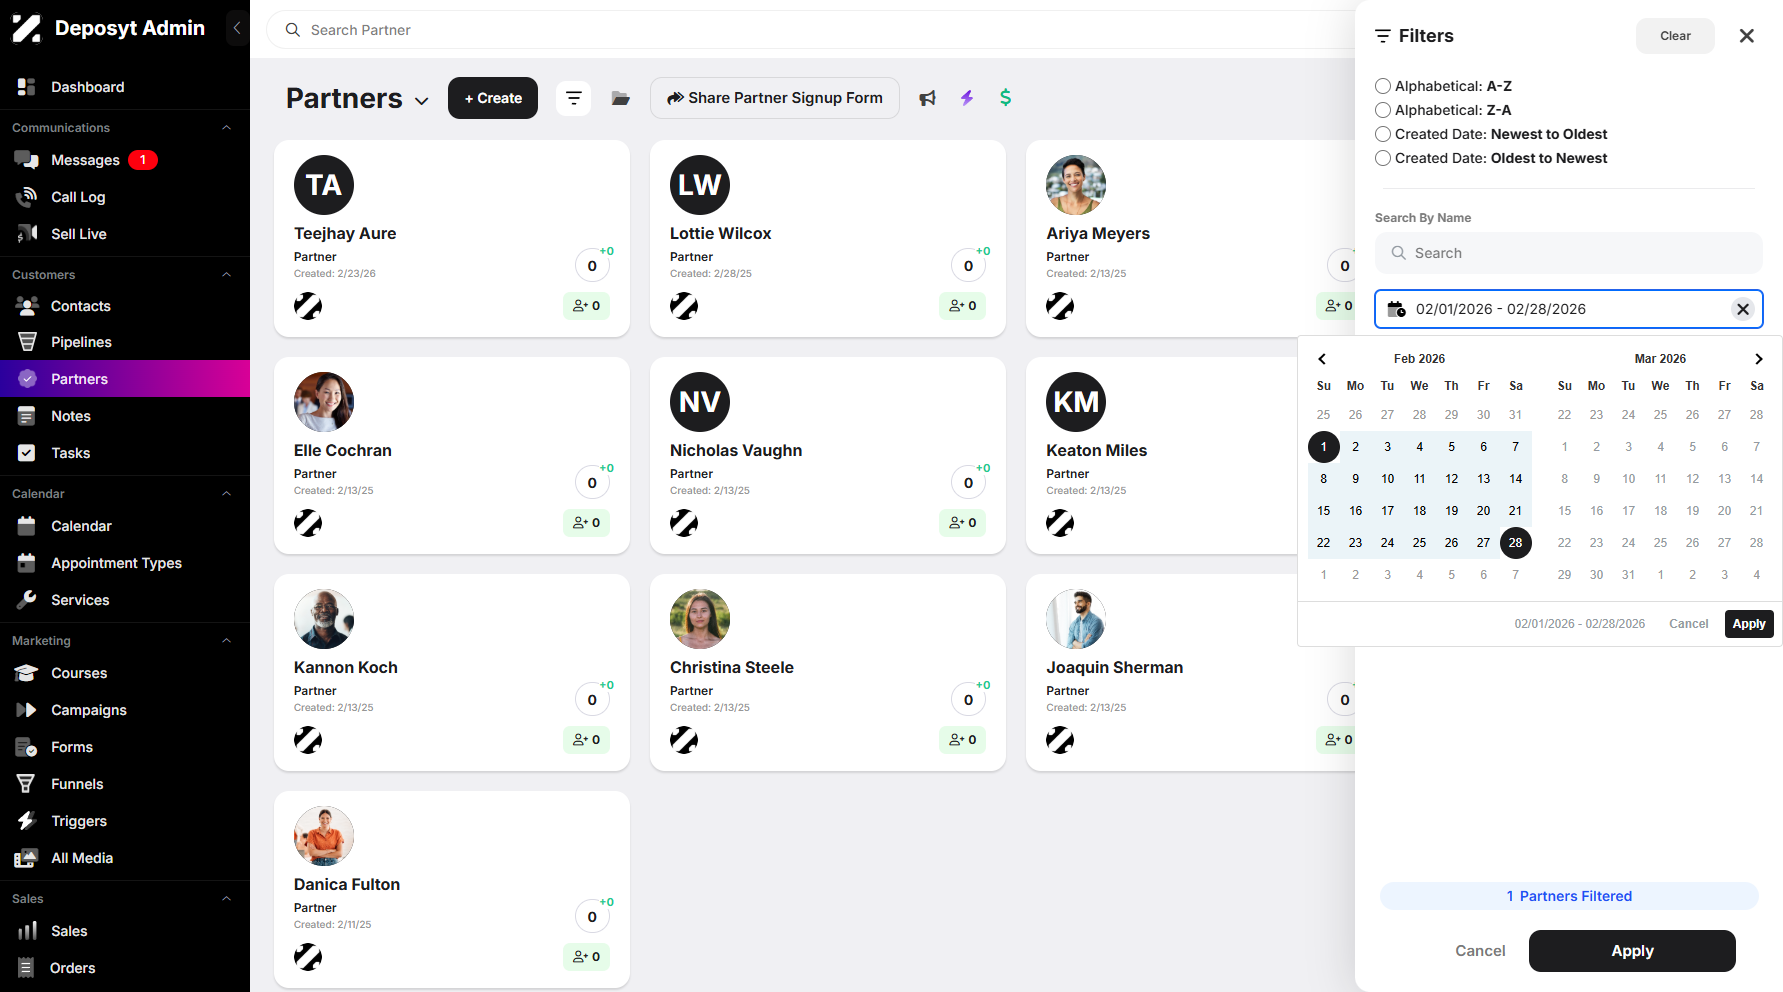Click the large Apply button at bottom
Image resolution: width=1783 pixels, height=992 pixels.
coord(1632,951)
